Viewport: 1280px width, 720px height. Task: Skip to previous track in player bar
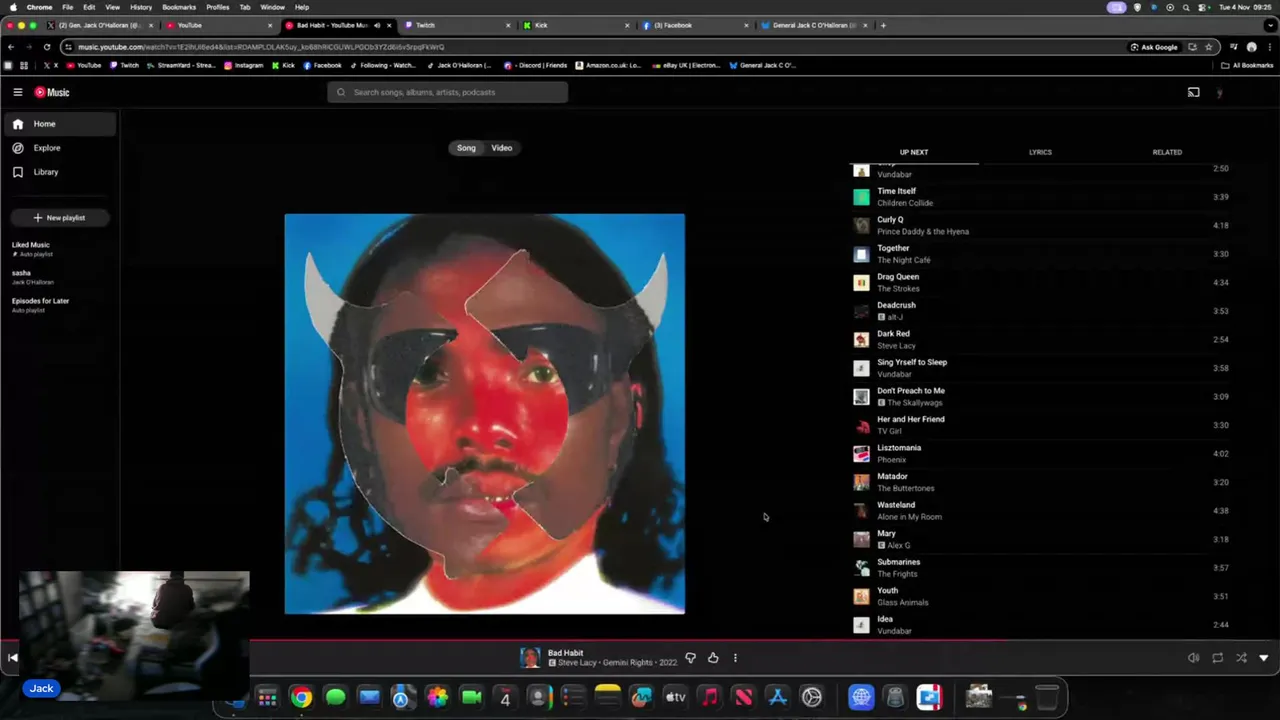tap(12, 657)
